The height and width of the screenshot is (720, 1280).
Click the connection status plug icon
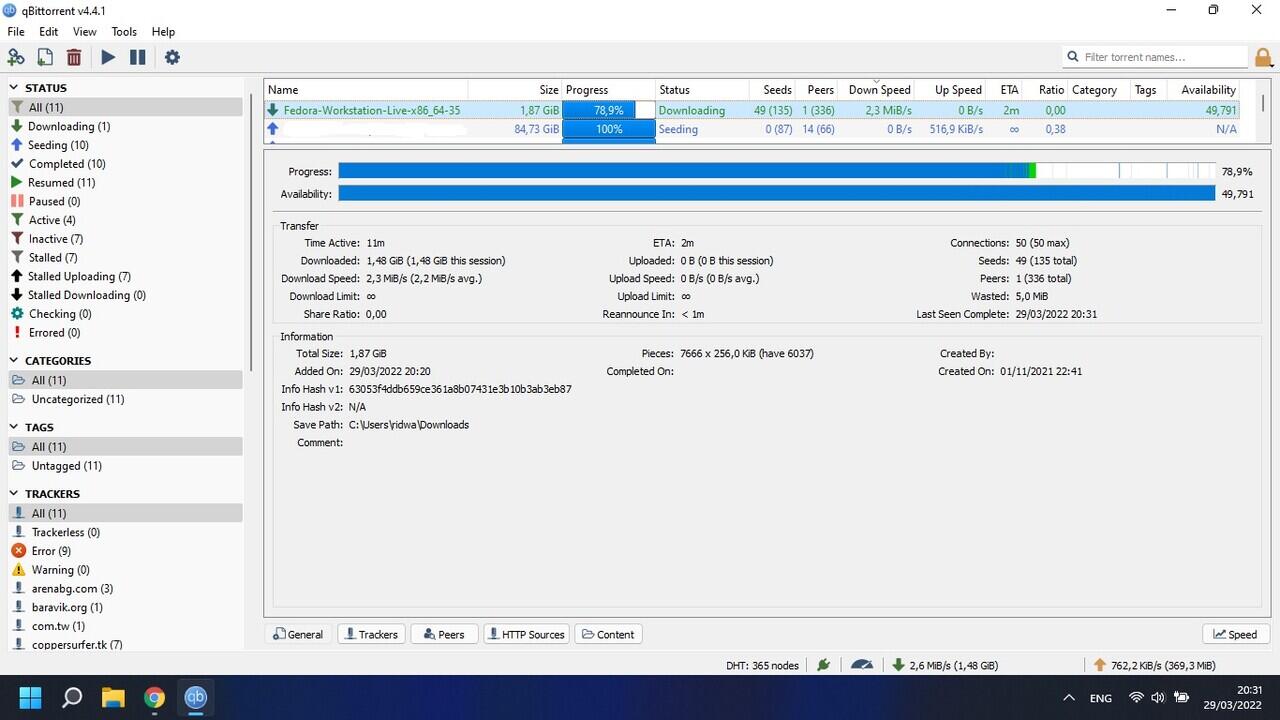click(822, 664)
